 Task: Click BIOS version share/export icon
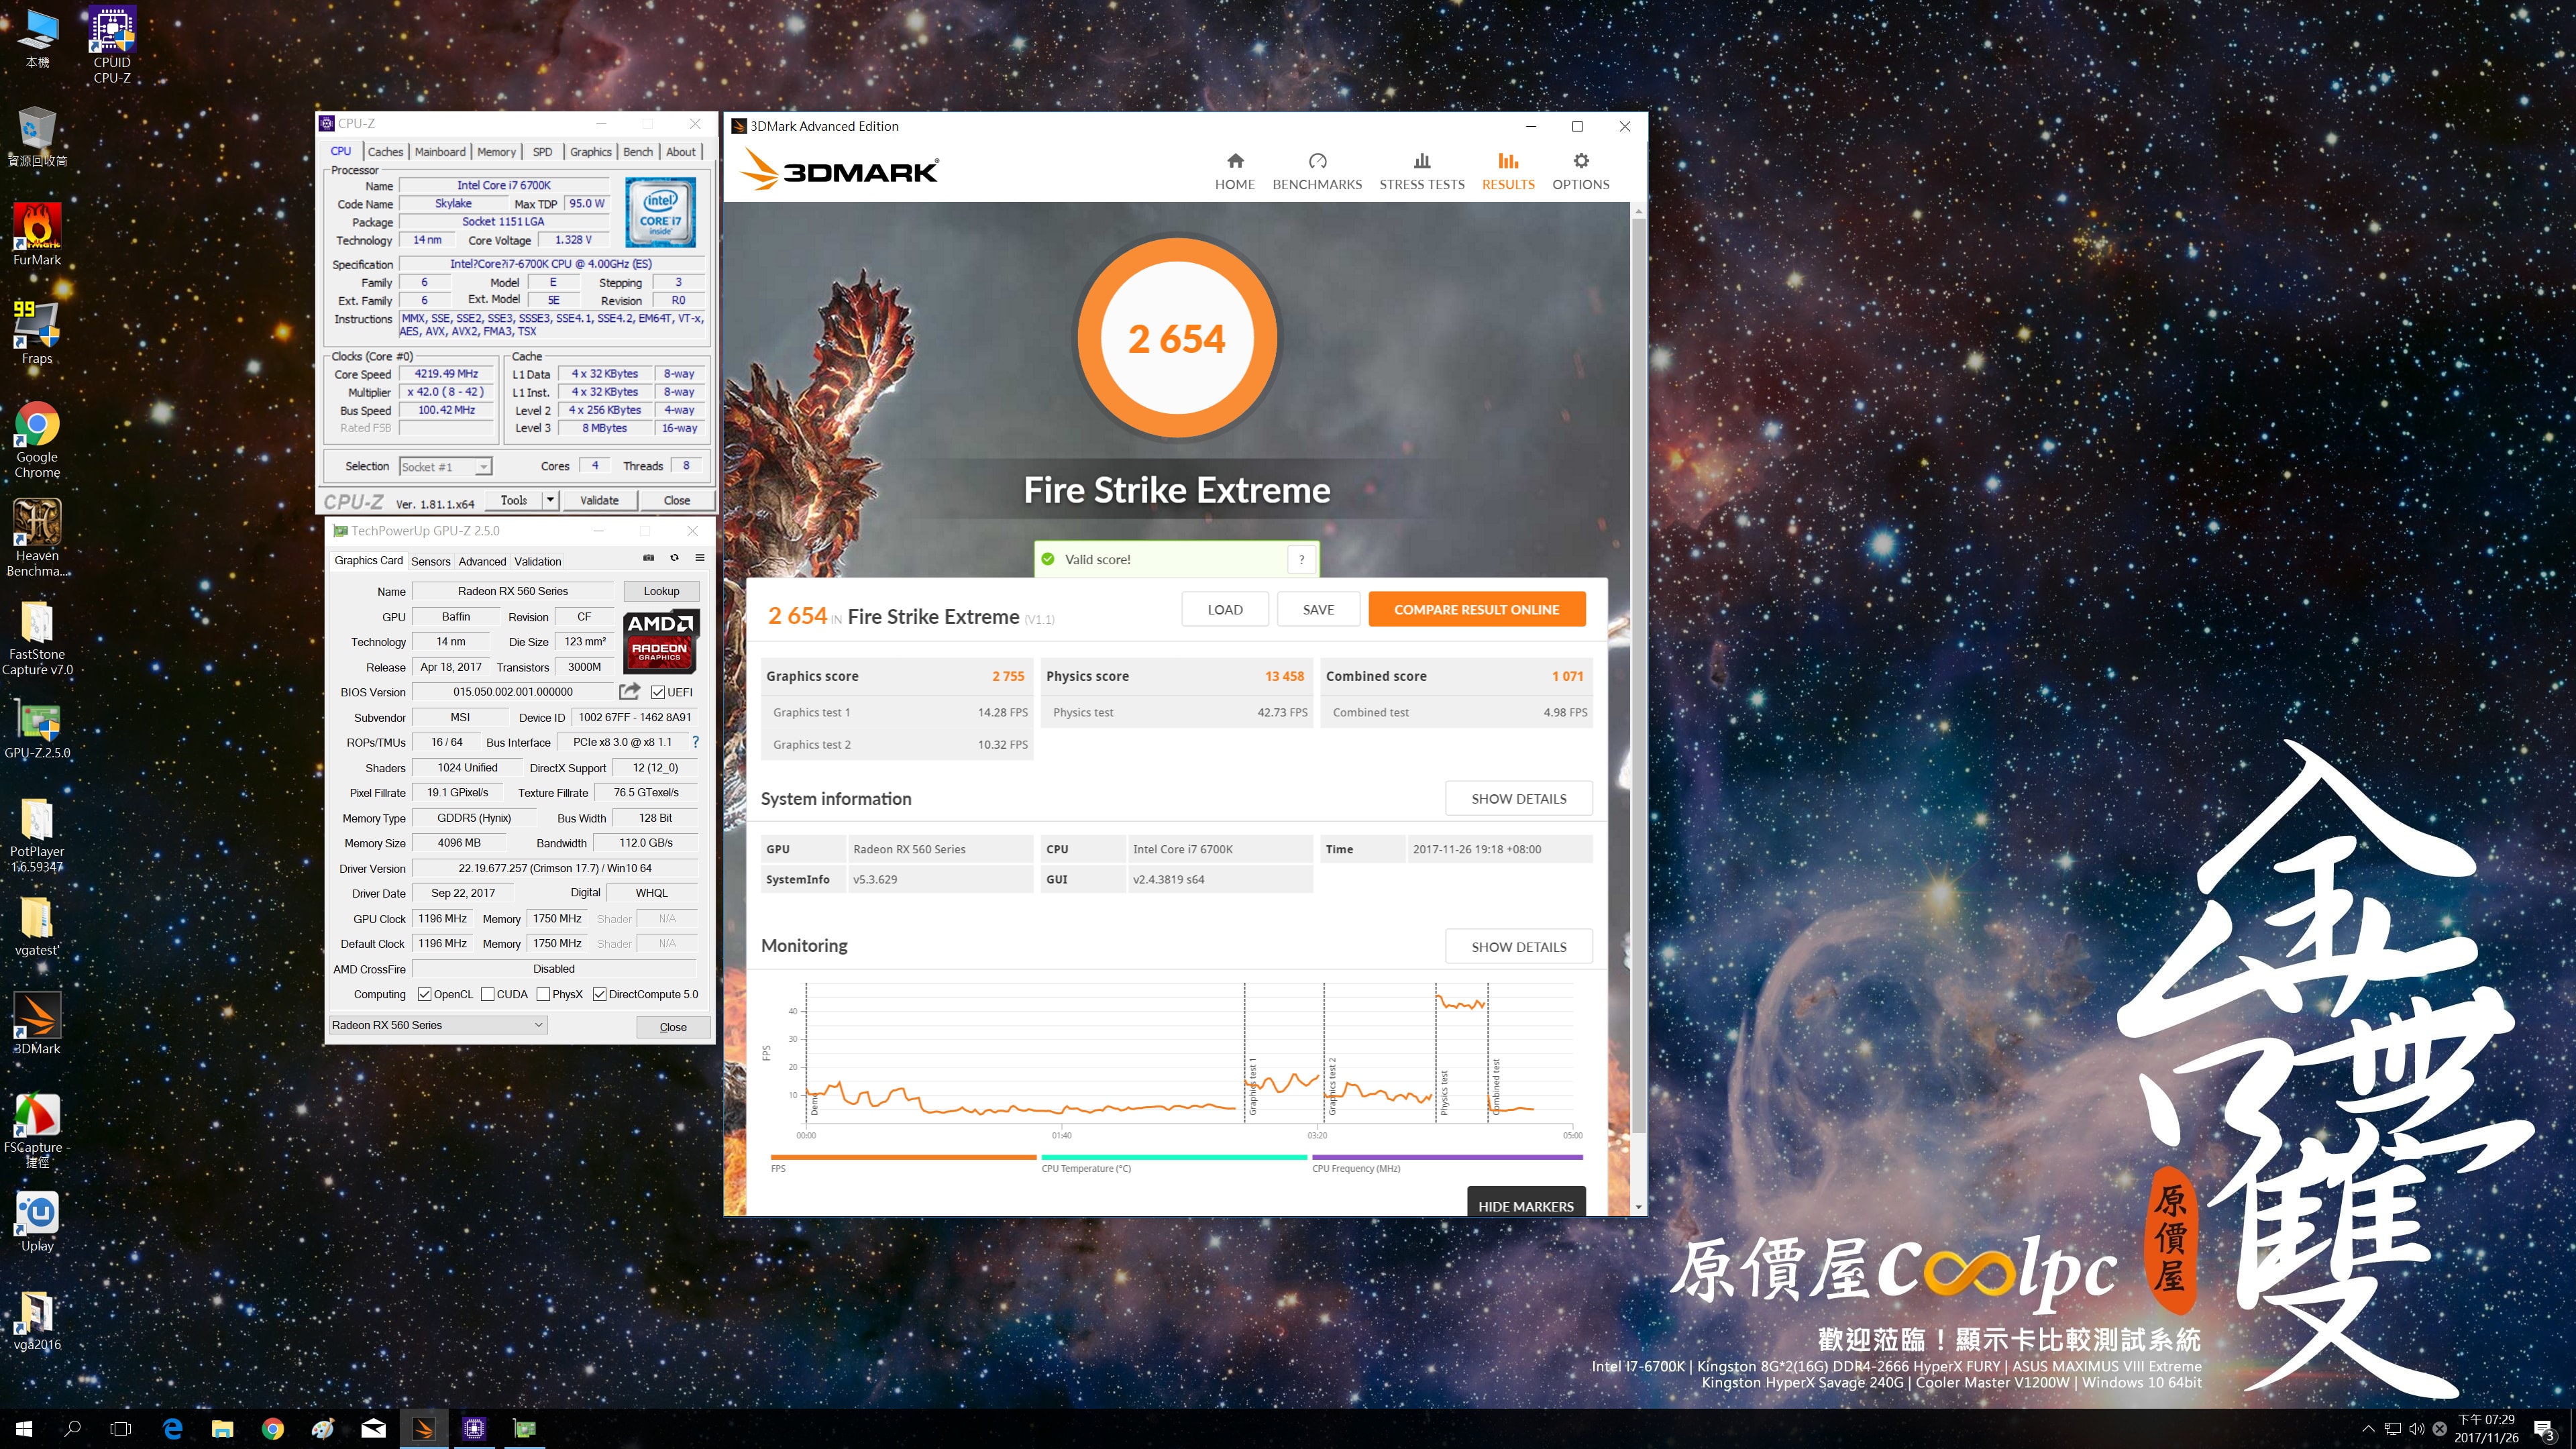pos(629,691)
